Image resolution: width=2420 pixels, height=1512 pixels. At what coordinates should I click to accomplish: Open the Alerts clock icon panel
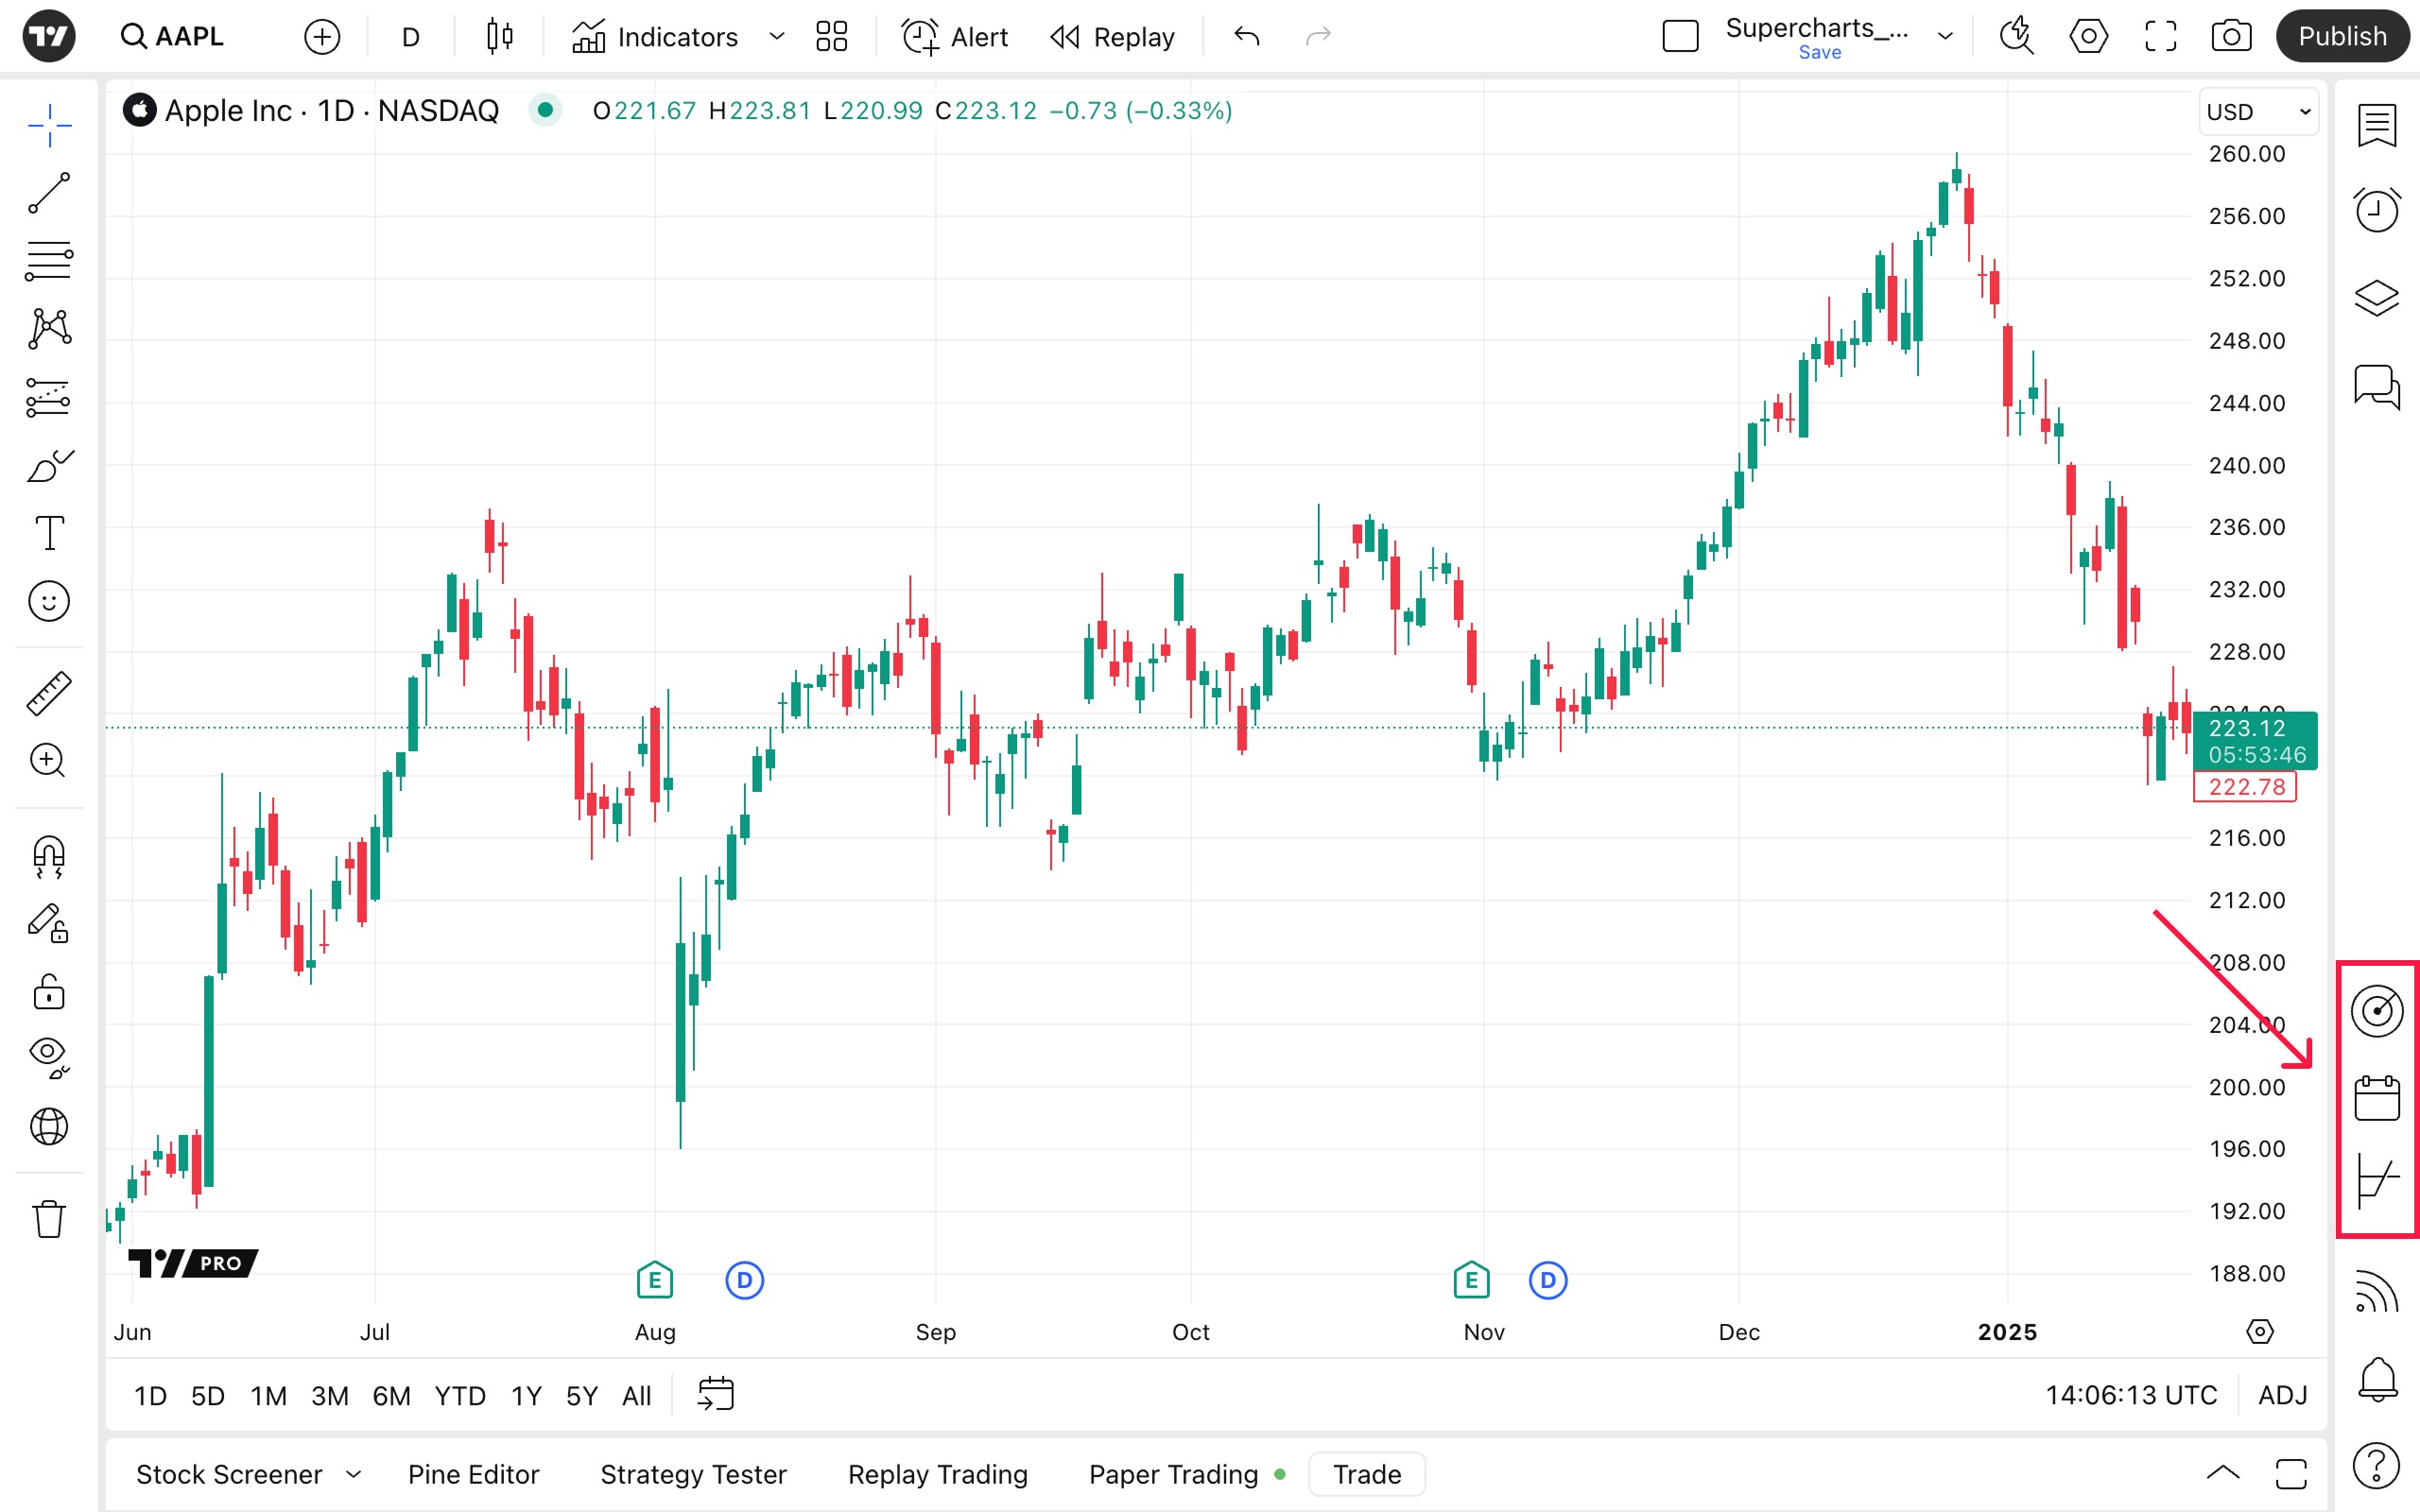(x=2376, y=210)
